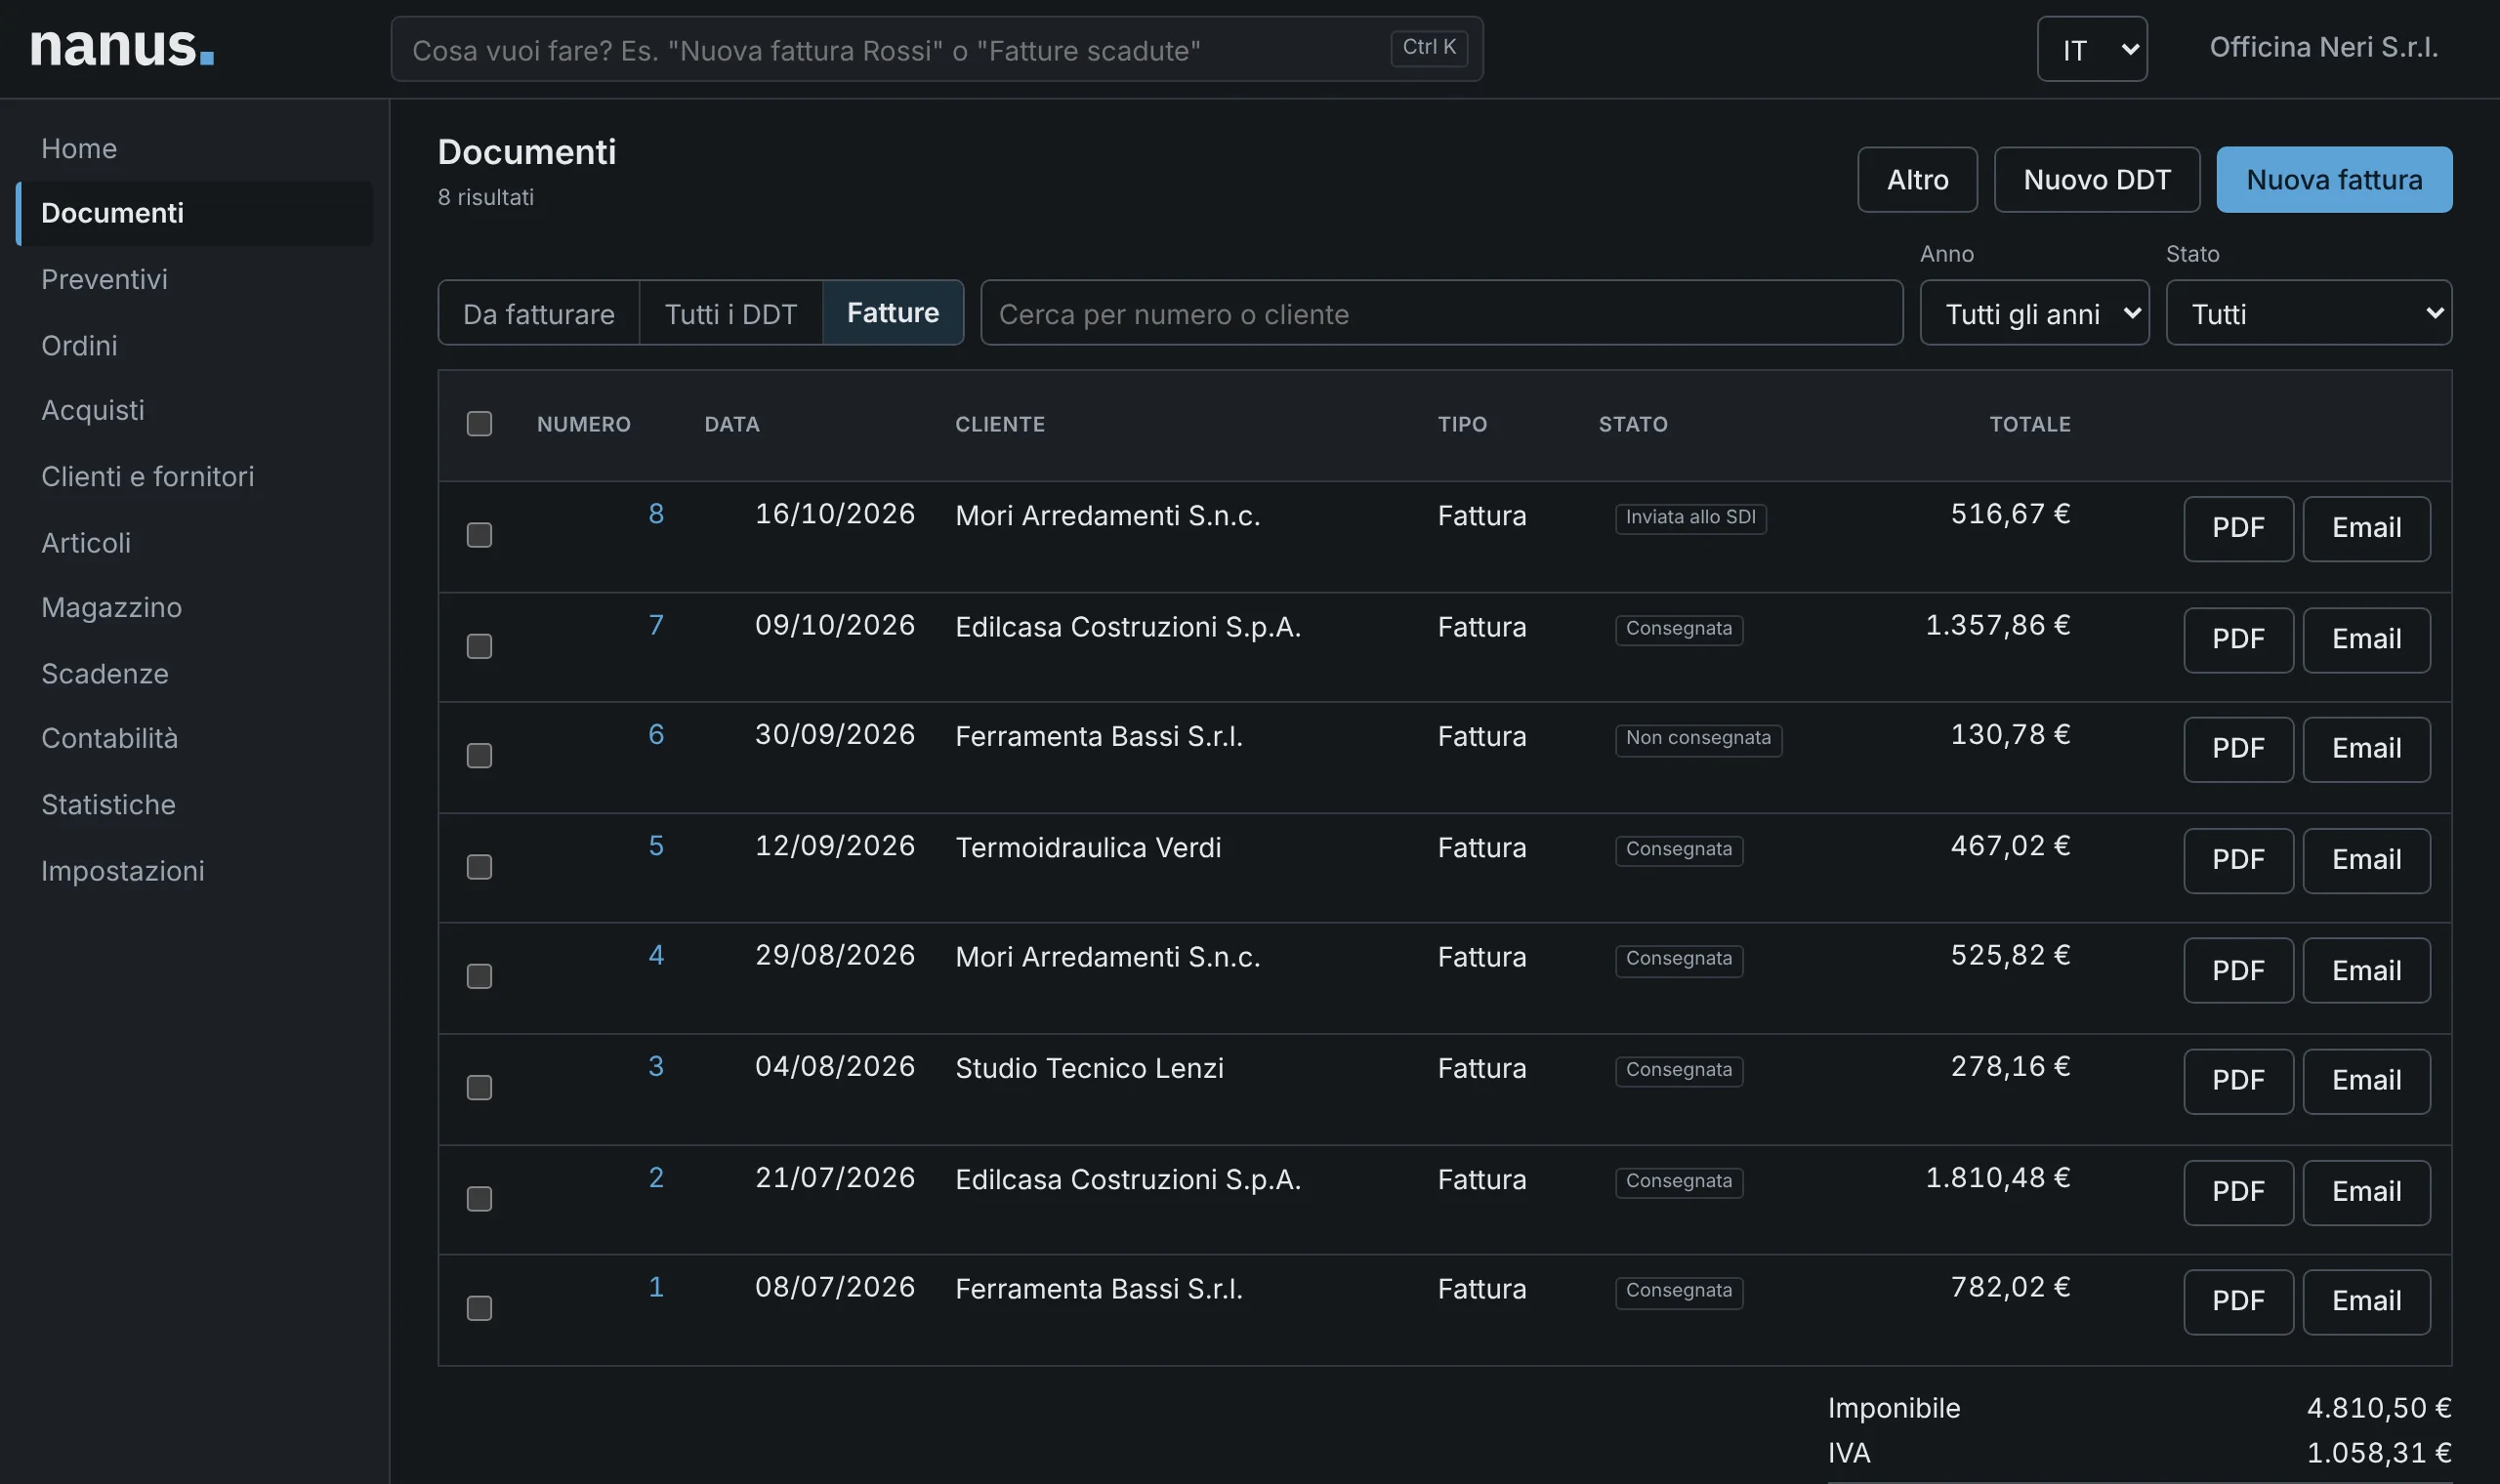2500x1484 pixels.
Task: Open Magazzino in the sidebar
Action: click(x=195, y=607)
